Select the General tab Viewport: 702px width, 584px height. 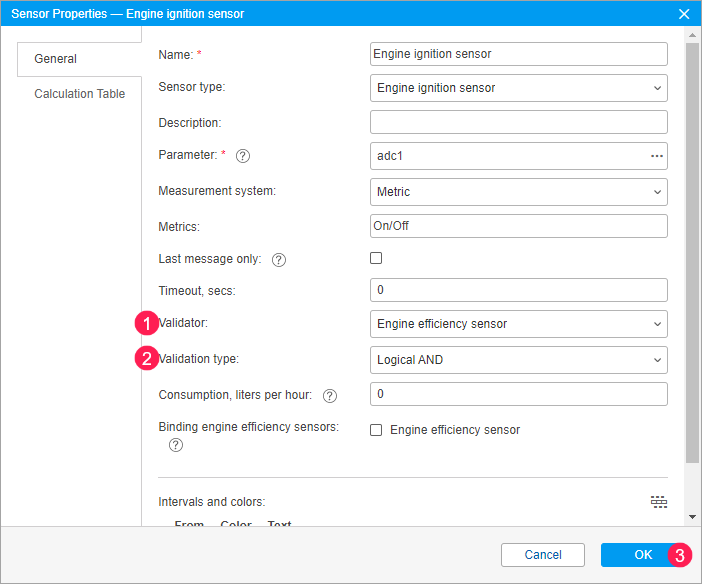coord(56,59)
